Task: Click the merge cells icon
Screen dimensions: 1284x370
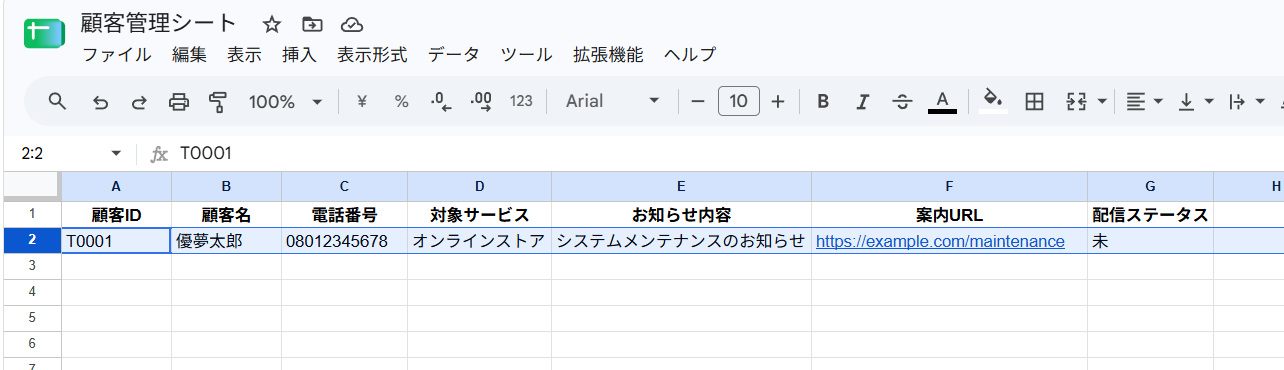Action: 1076,101
